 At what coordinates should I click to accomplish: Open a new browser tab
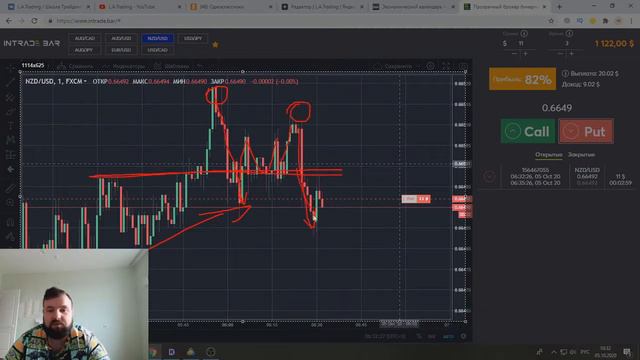click(560, 7)
